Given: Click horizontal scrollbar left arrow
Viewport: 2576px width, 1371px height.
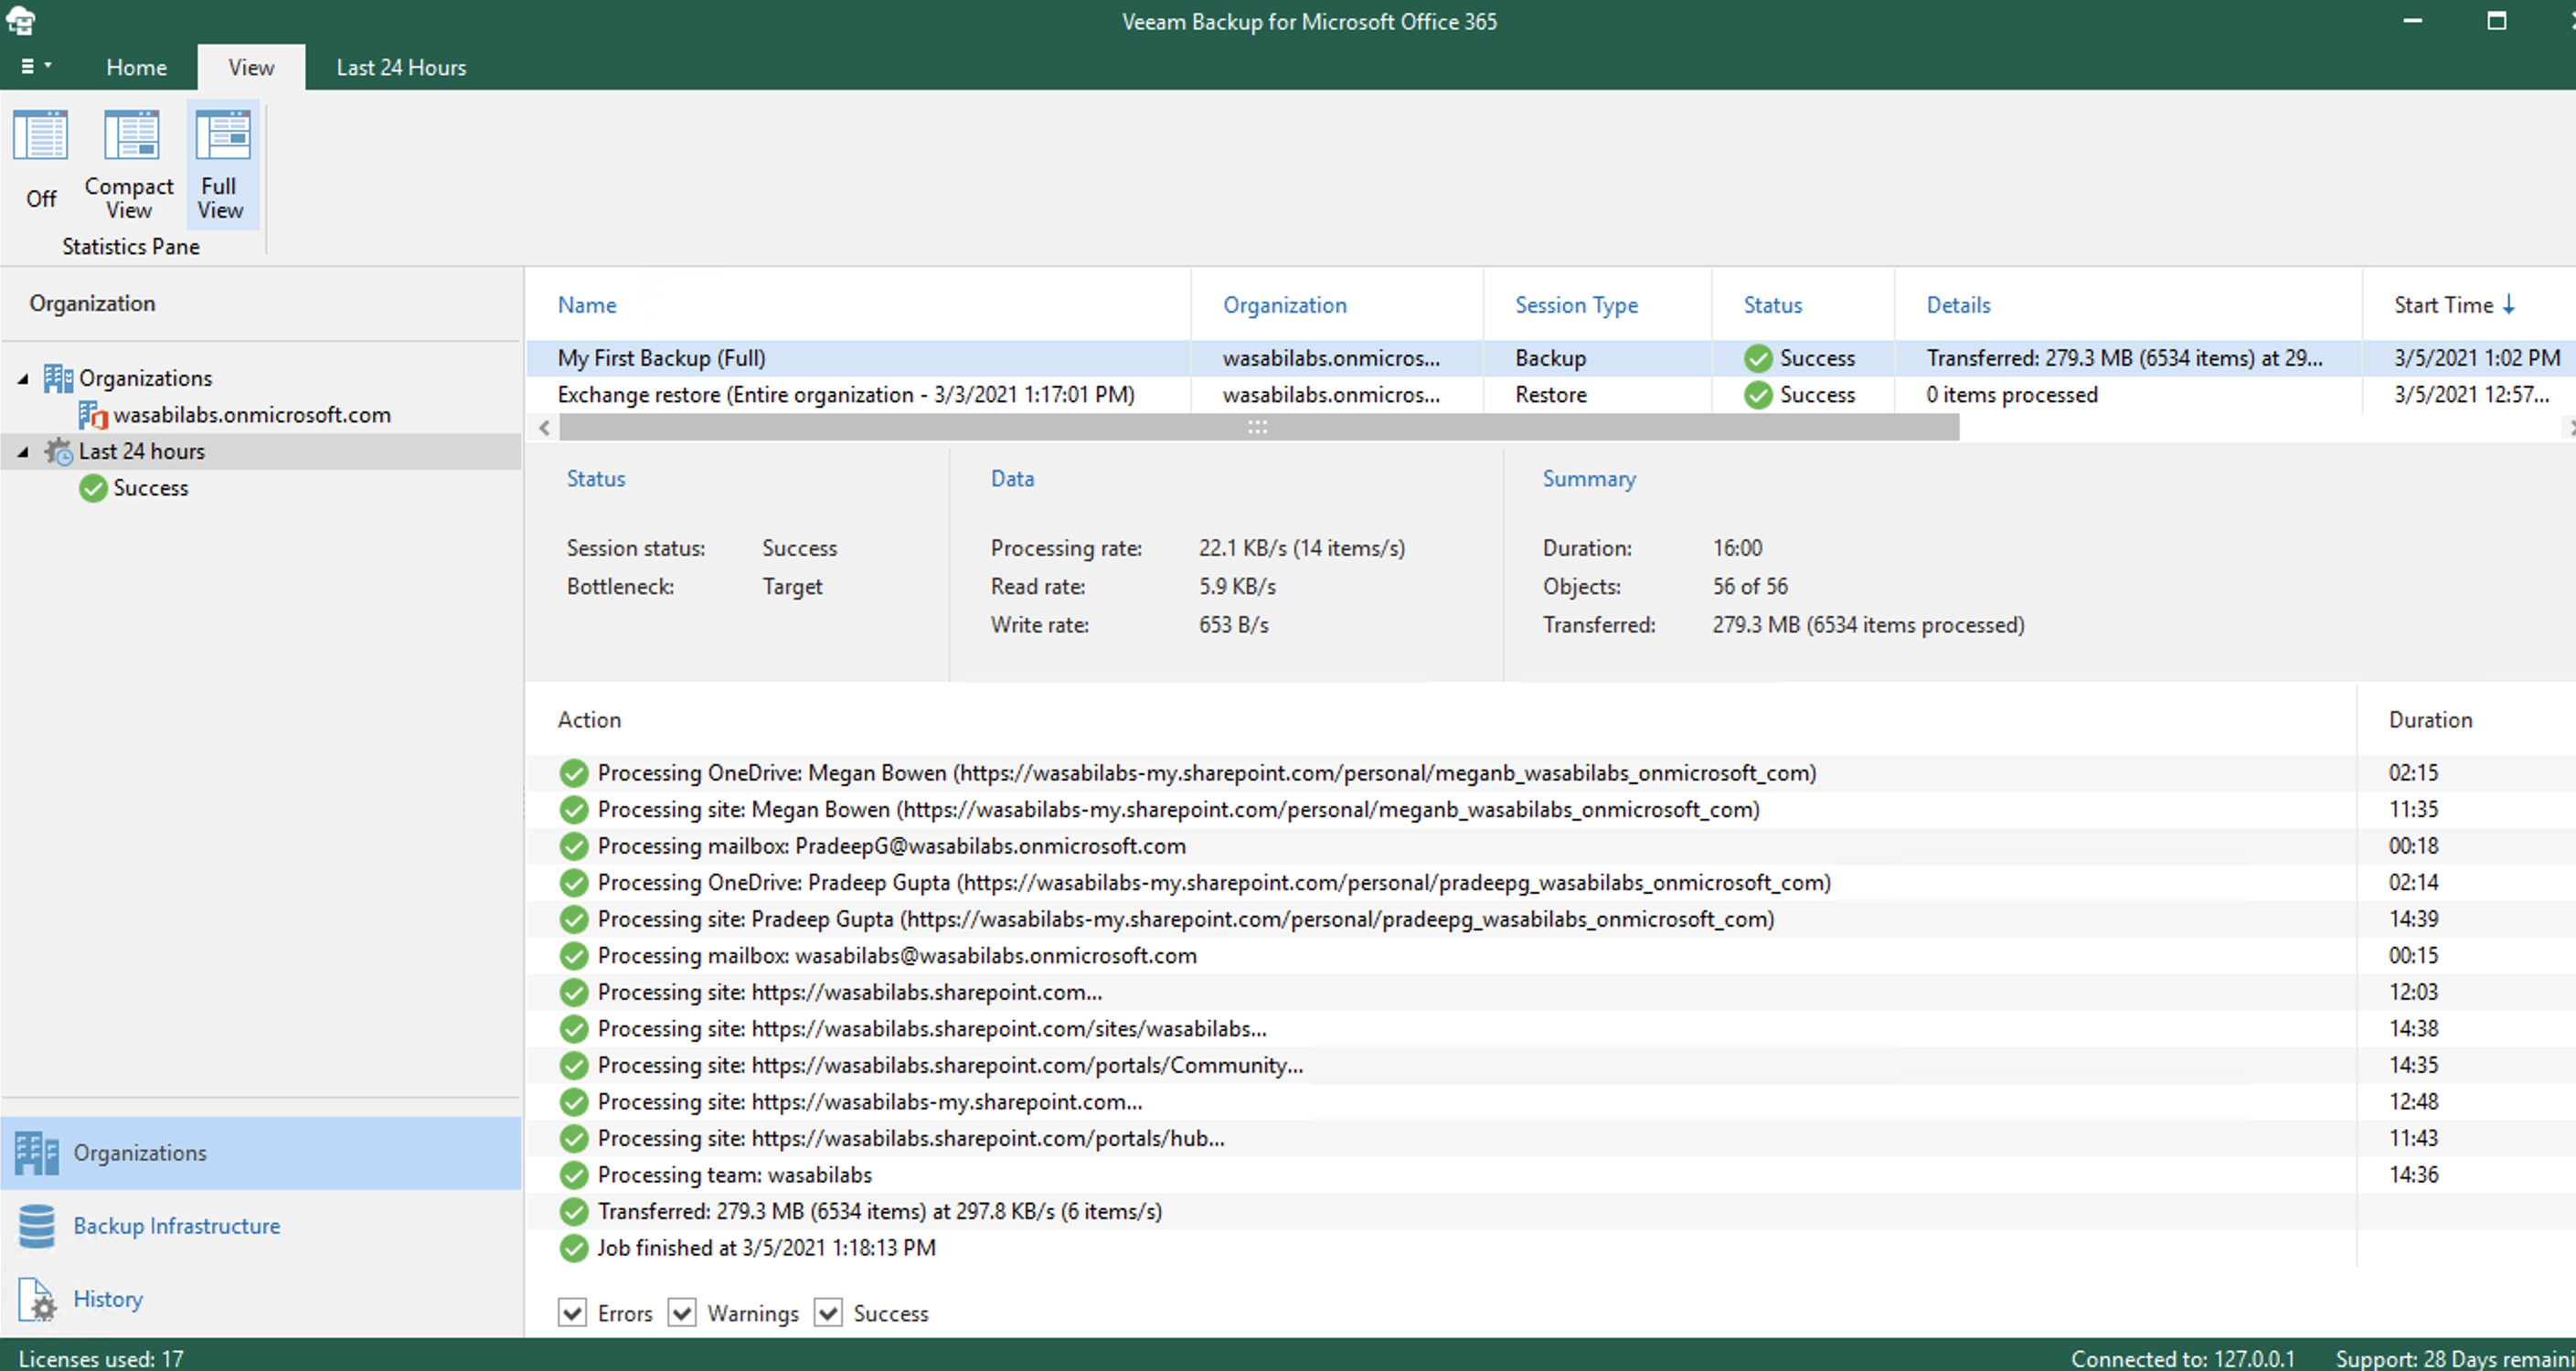Looking at the screenshot, I should pyautogui.click(x=544, y=428).
